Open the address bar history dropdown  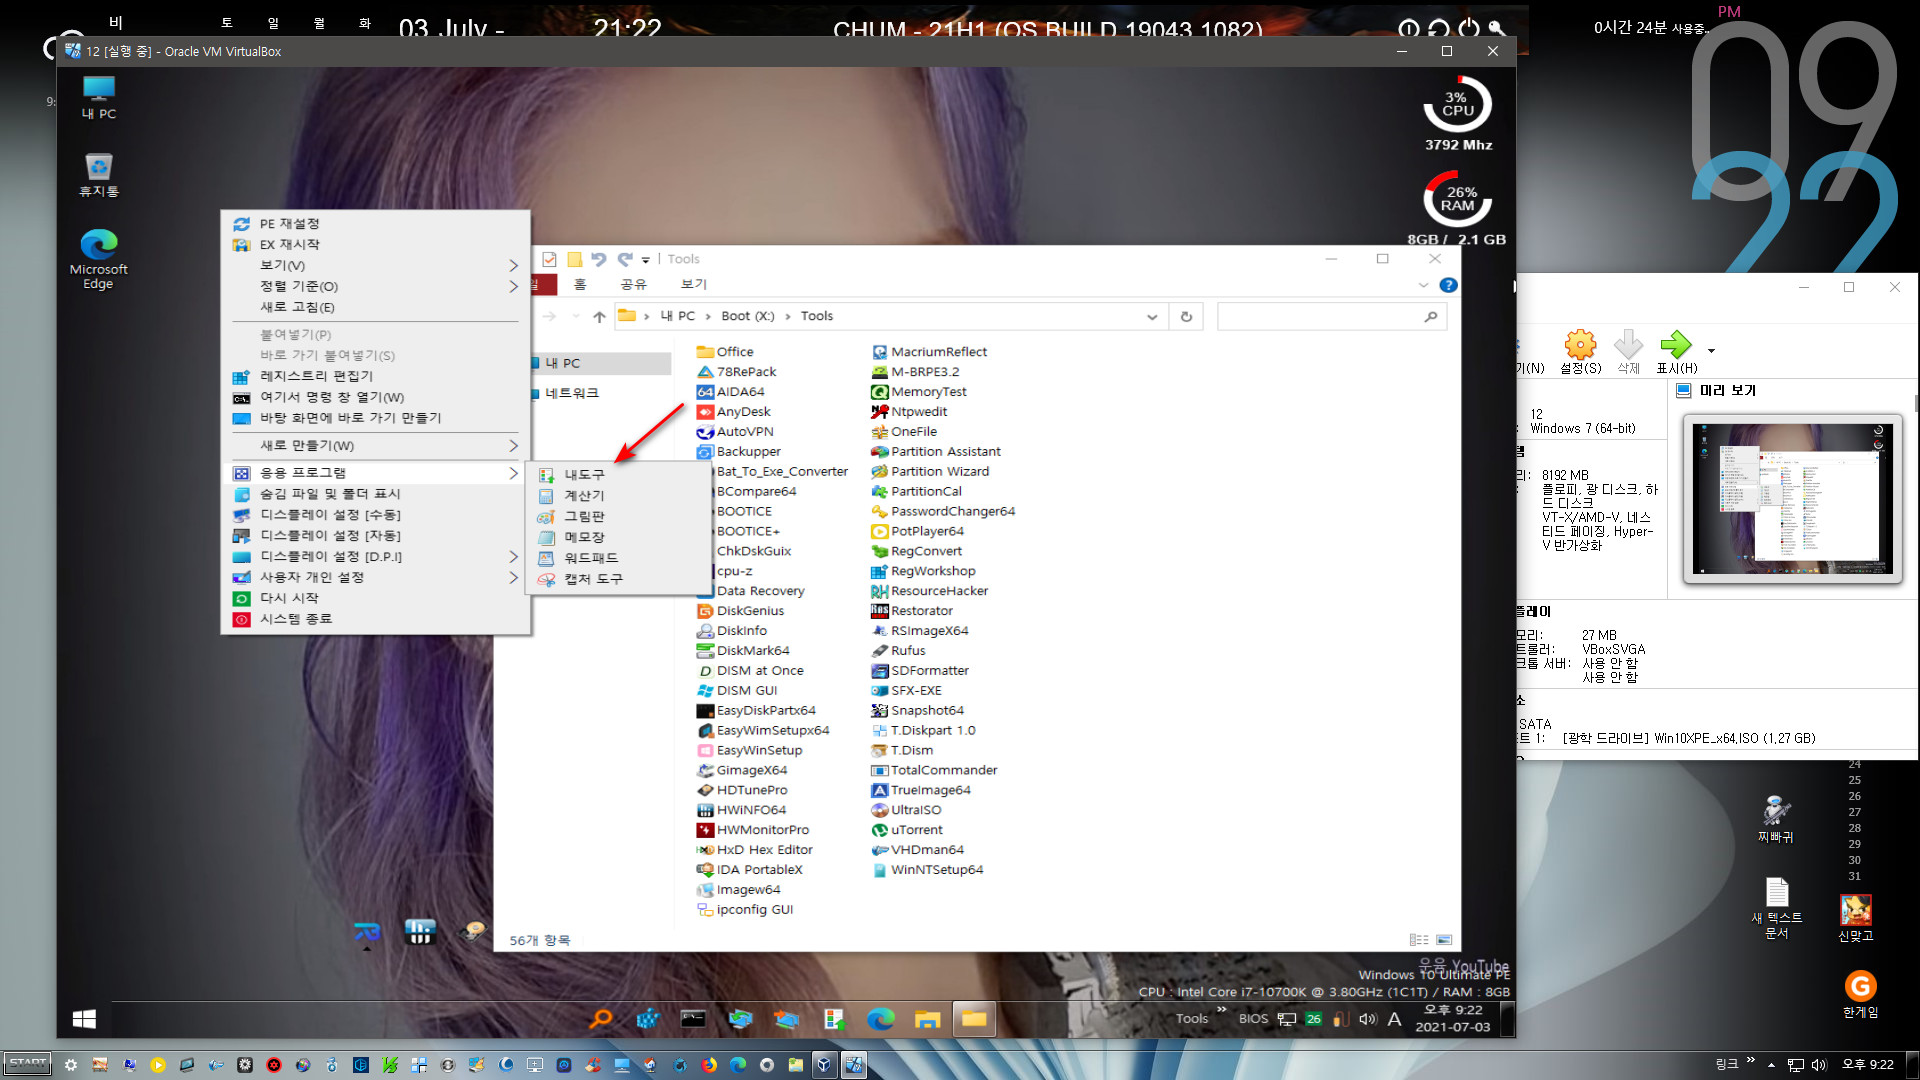point(1152,317)
